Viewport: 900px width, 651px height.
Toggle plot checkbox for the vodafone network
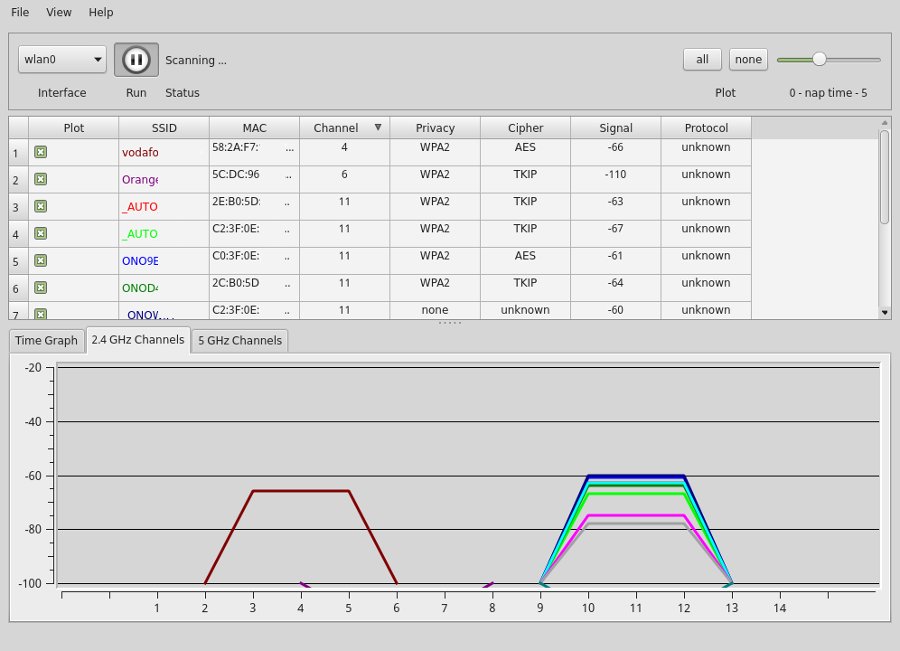click(40, 152)
